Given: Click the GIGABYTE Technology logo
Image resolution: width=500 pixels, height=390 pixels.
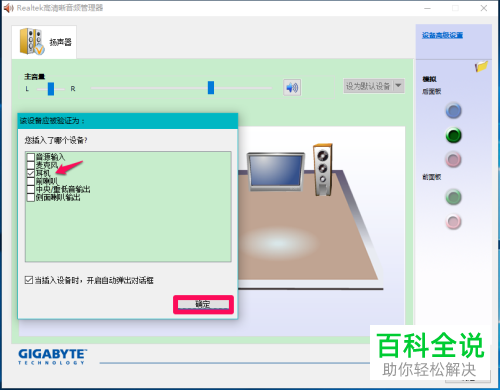Looking at the screenshot, I should pyautogui.click(x=53, y=357).
